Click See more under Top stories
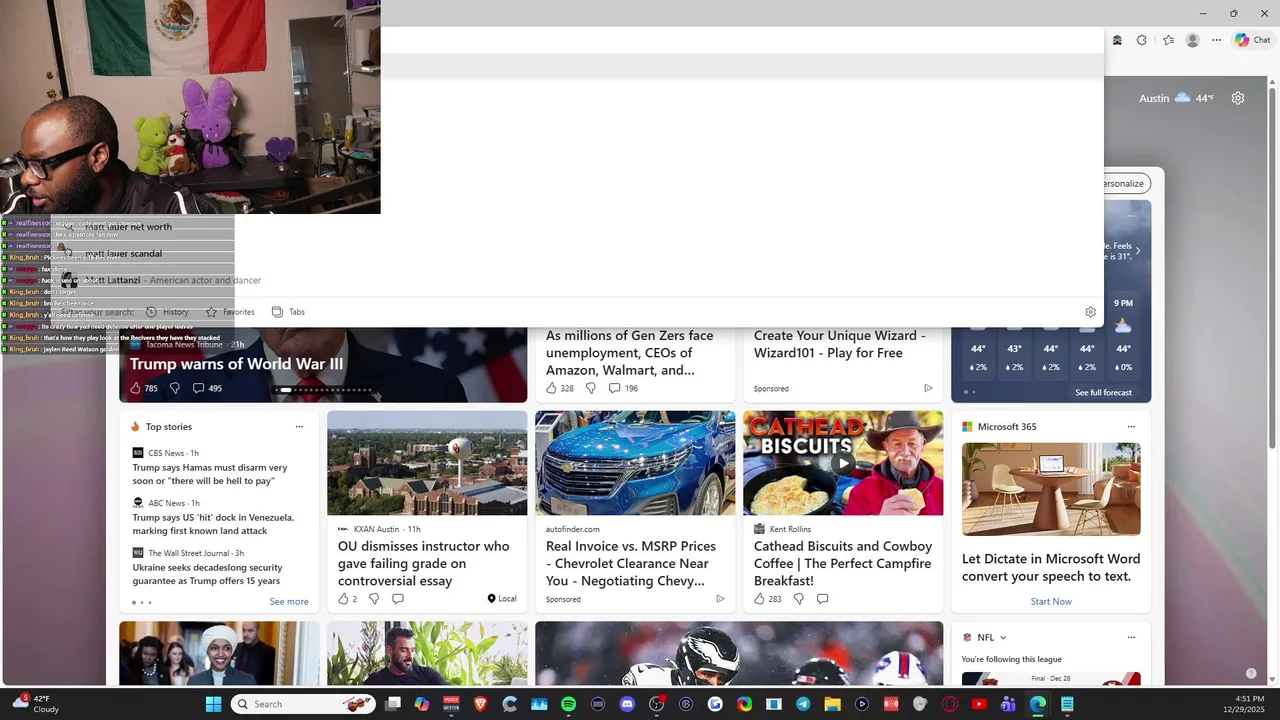The width and height of the screenshot is (1280, 720). (289, 602)
